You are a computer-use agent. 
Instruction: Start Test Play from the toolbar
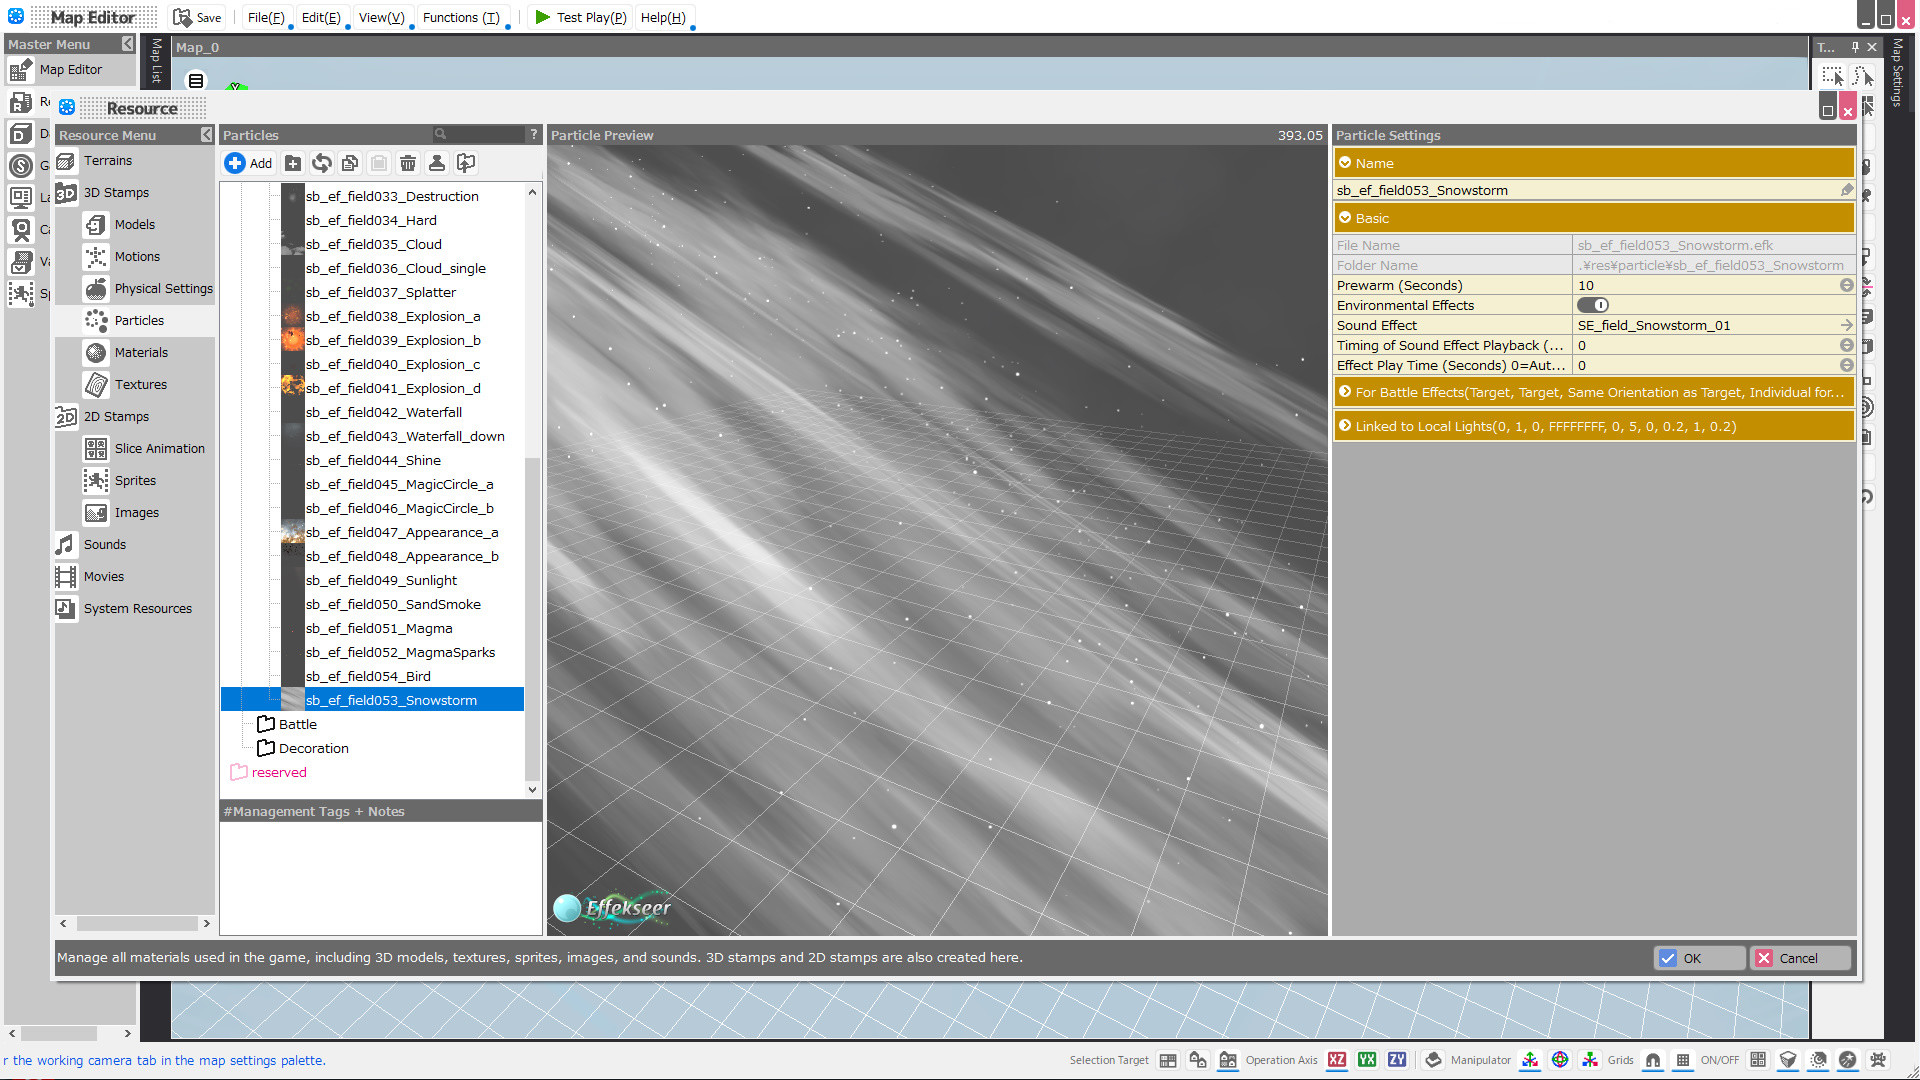click(x=580, y=17)
